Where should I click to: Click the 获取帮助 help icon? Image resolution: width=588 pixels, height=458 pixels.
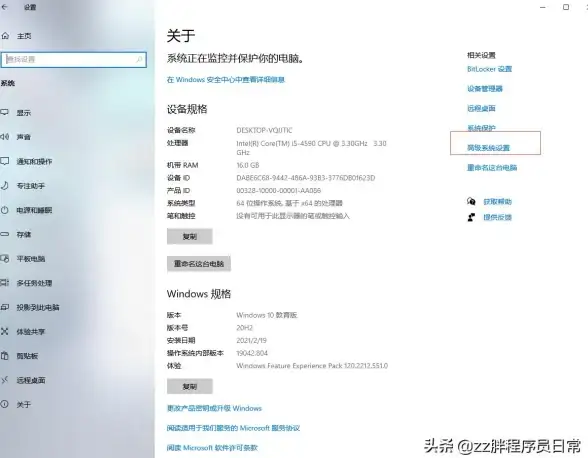[471, 201]
